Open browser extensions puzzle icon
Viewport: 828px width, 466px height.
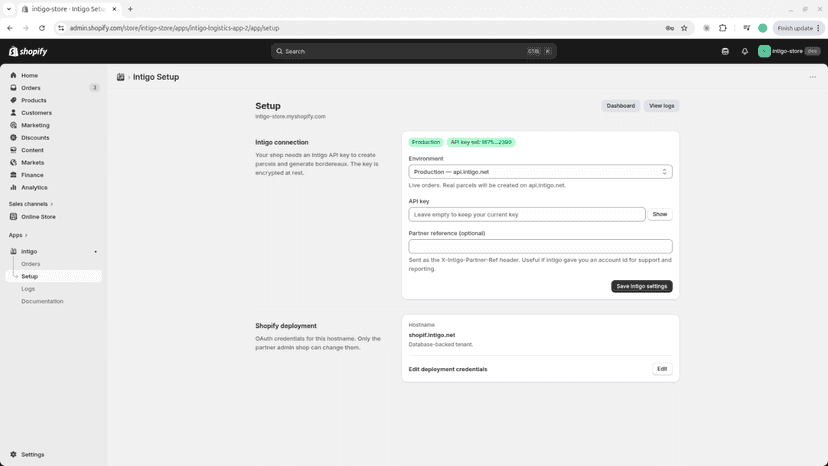tap(723, 28)
